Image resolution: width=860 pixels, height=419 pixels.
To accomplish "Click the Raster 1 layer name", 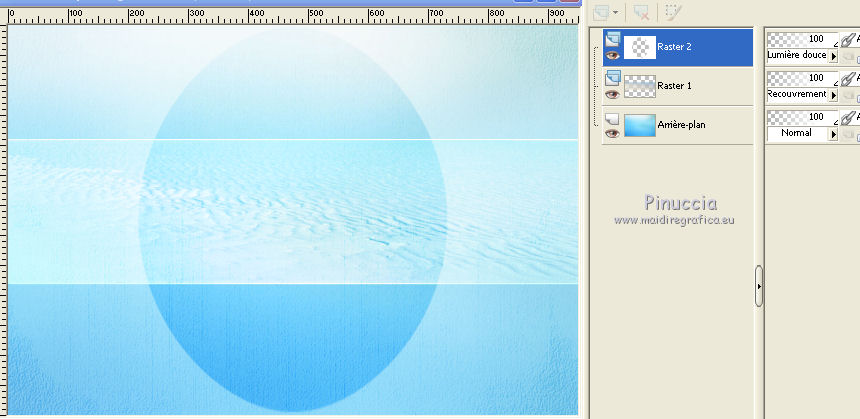I will [674, 86].
